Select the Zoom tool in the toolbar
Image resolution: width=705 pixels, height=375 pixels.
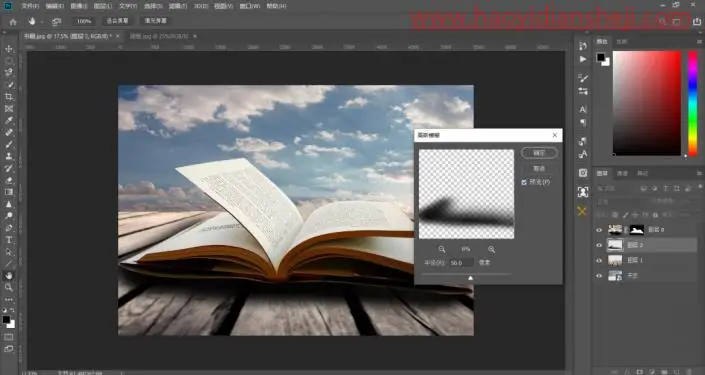[9, 287]
